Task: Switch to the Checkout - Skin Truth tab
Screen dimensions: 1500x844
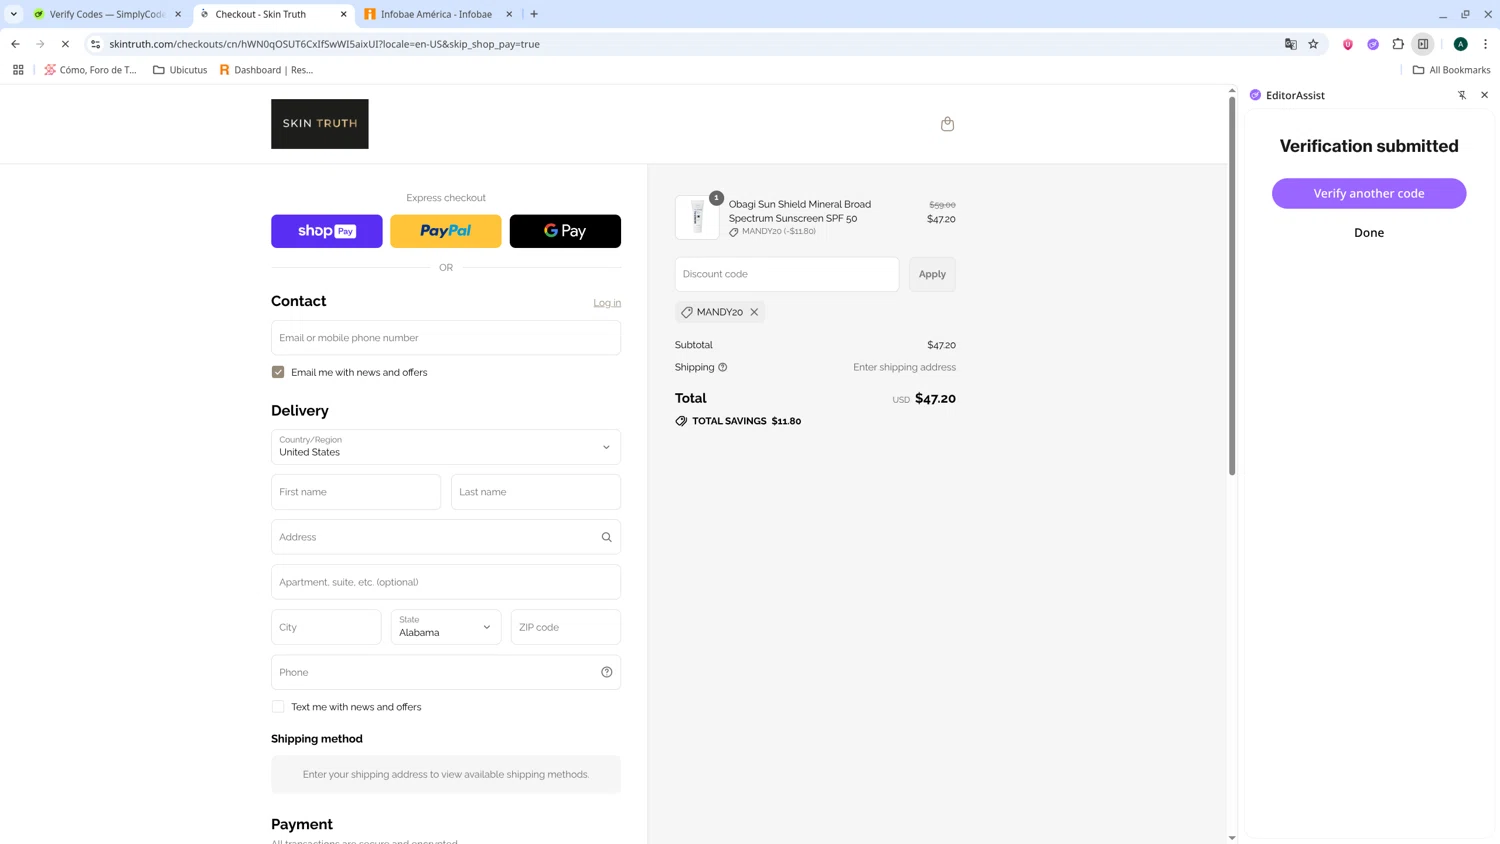Action: [273, 14]
